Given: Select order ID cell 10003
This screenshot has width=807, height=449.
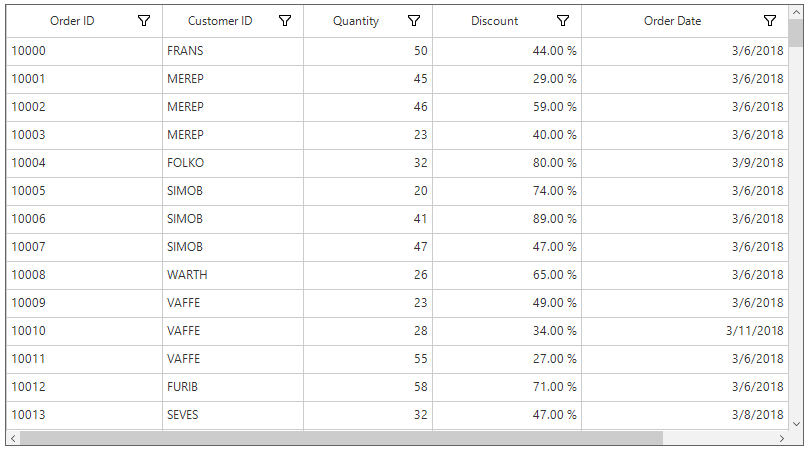Looking at the screenshot, I should pos(84,135).
